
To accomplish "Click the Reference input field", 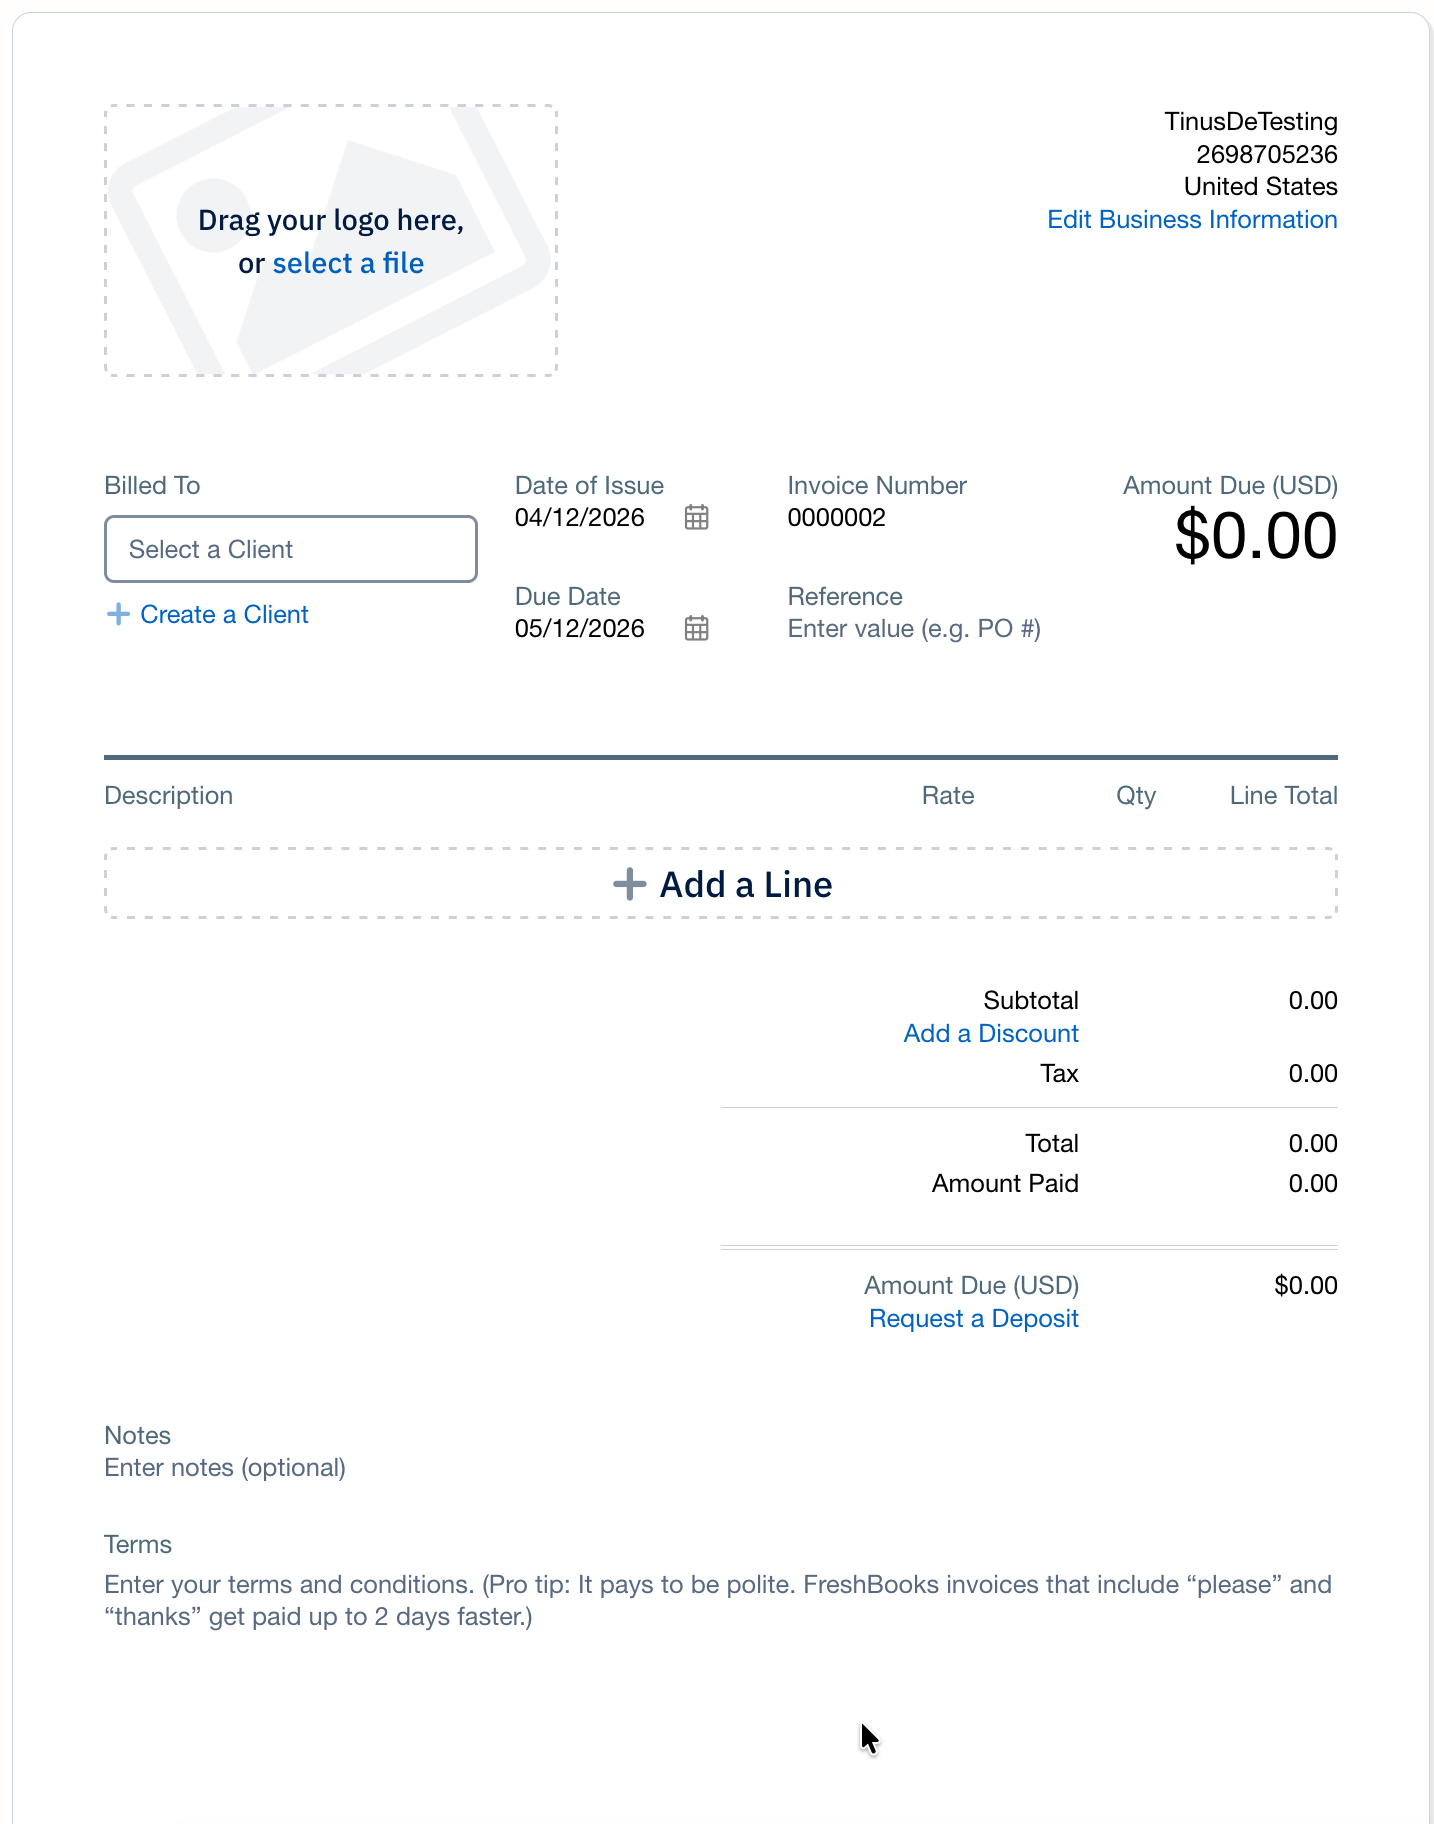I will click(x=914, y=629).
